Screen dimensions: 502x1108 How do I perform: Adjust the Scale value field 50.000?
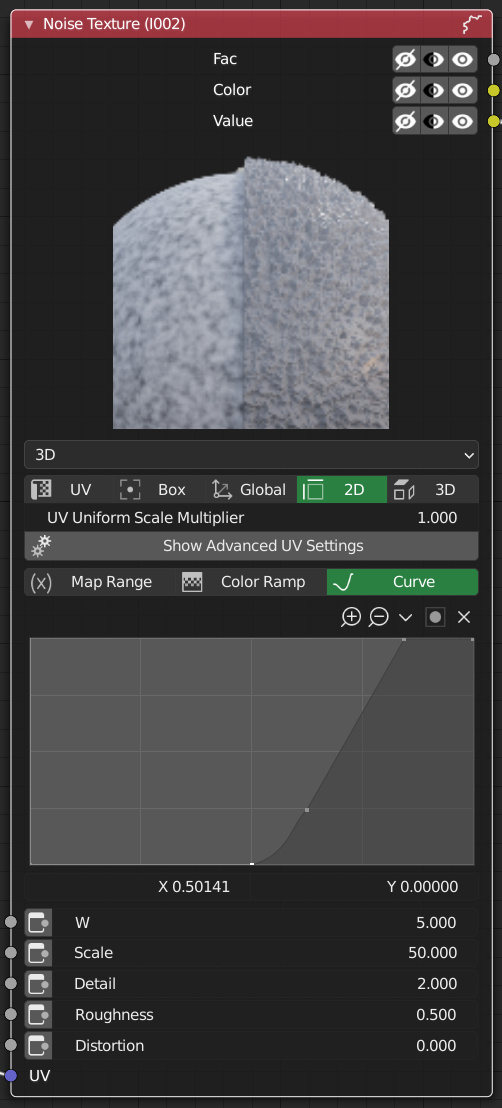point(266,953)
